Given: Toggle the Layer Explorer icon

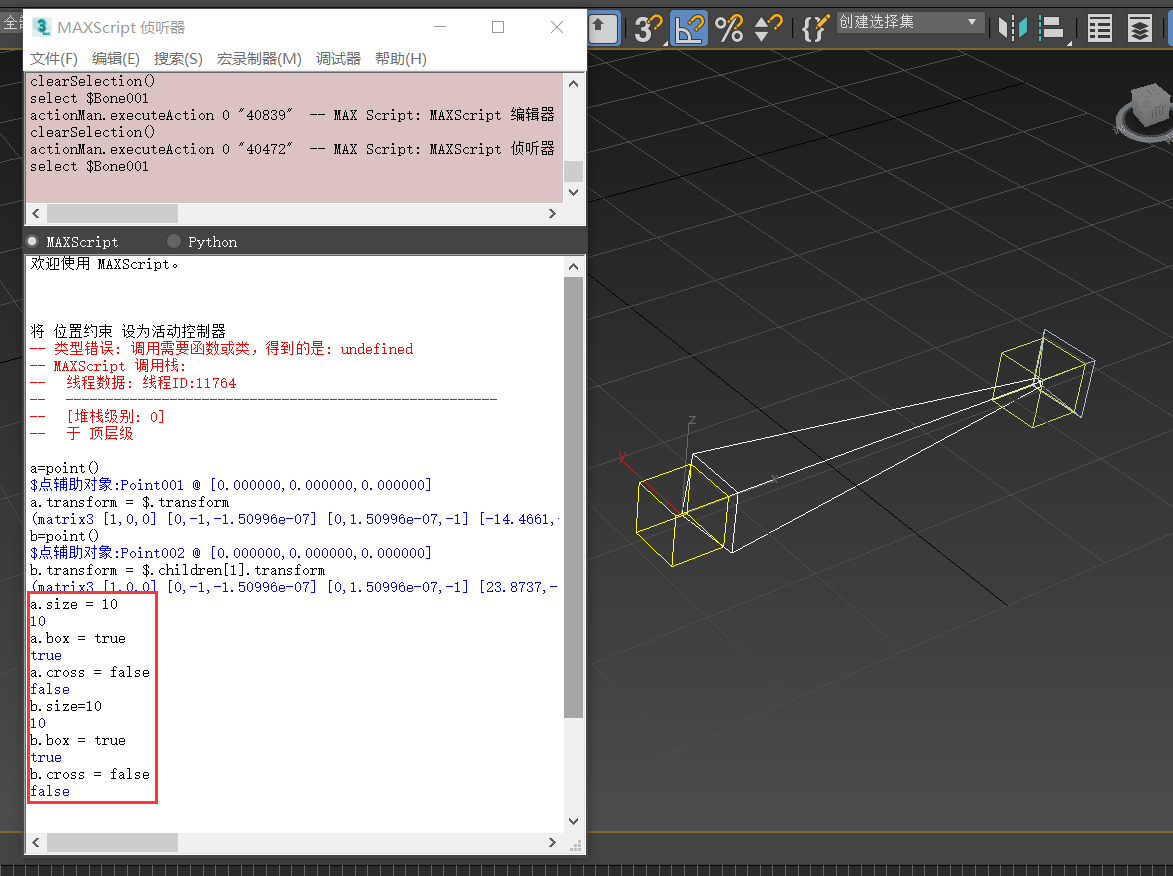Looking at the screenshot, I should (1139, 28).
